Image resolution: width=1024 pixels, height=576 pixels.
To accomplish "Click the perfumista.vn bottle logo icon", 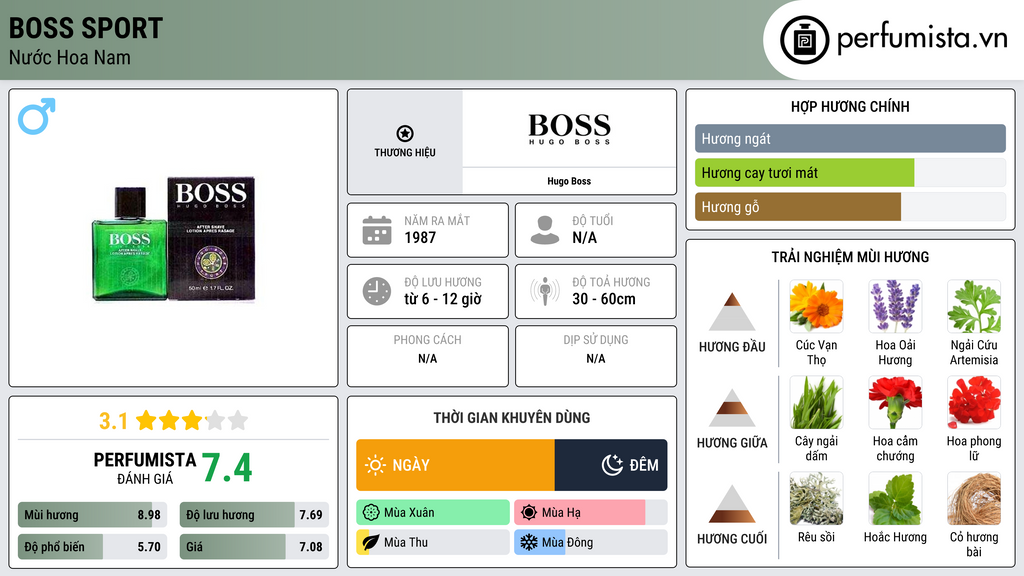I will [x=802, y=40].
